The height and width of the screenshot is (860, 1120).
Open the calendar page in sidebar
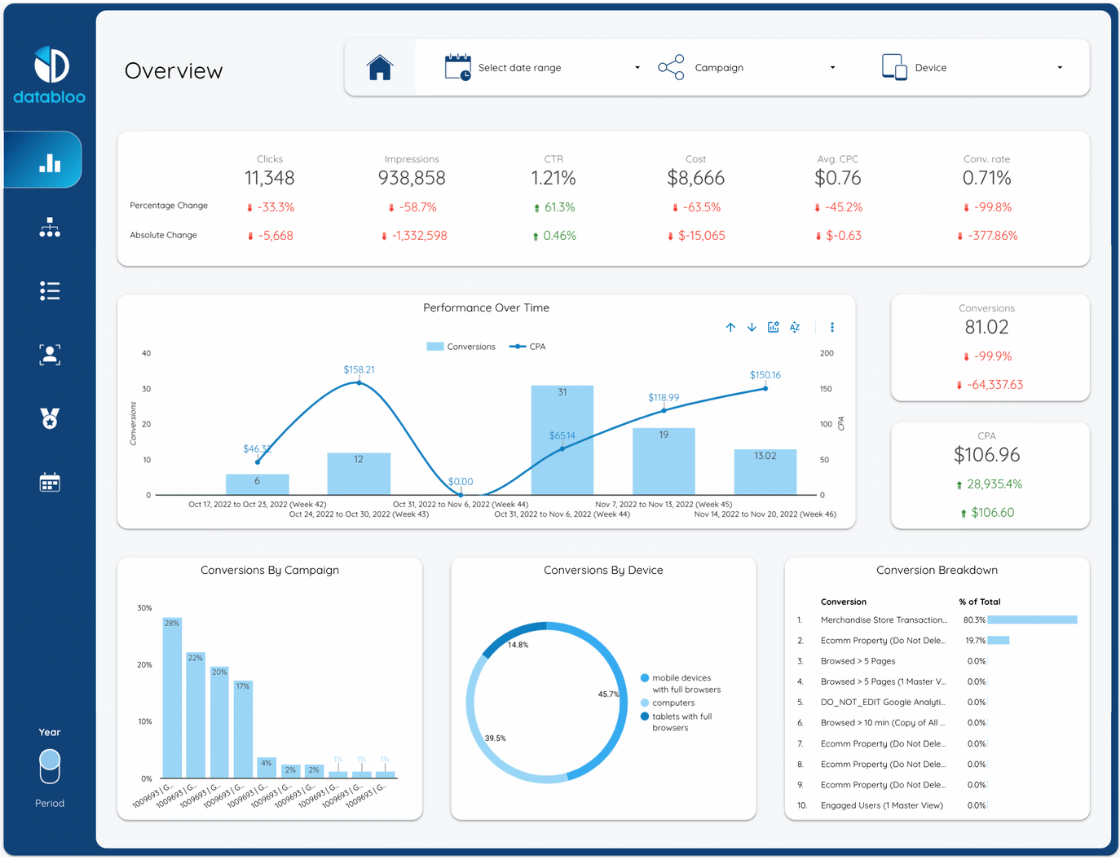click(x=49, y=483)
